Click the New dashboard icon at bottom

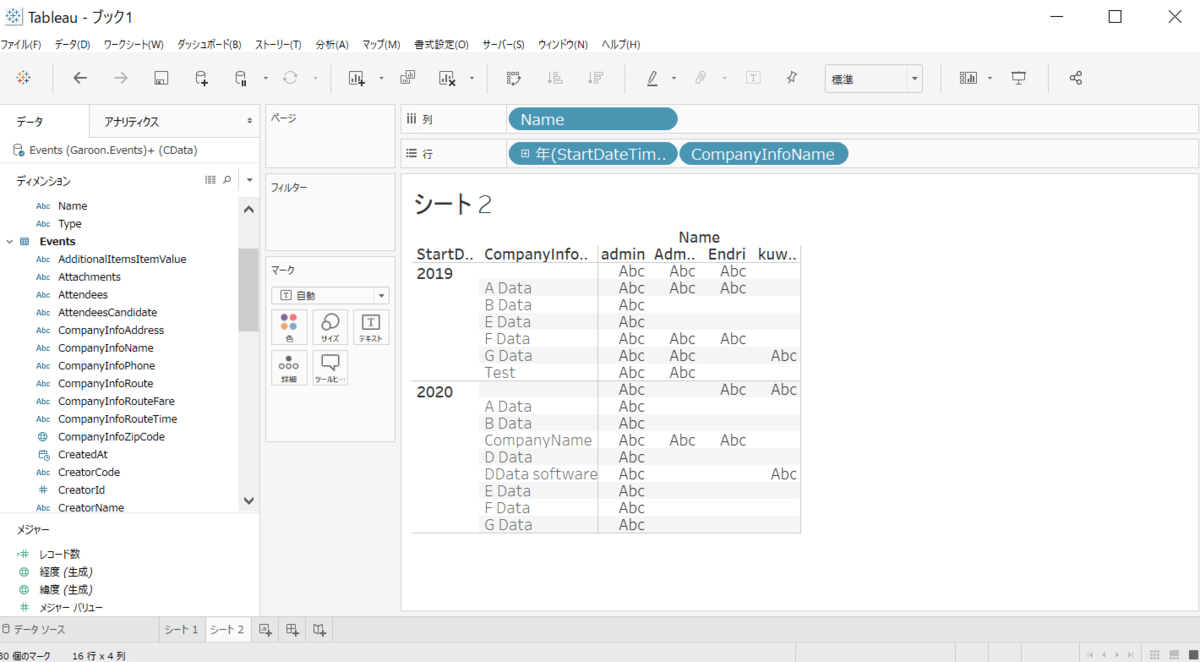(x=292, y=629)
